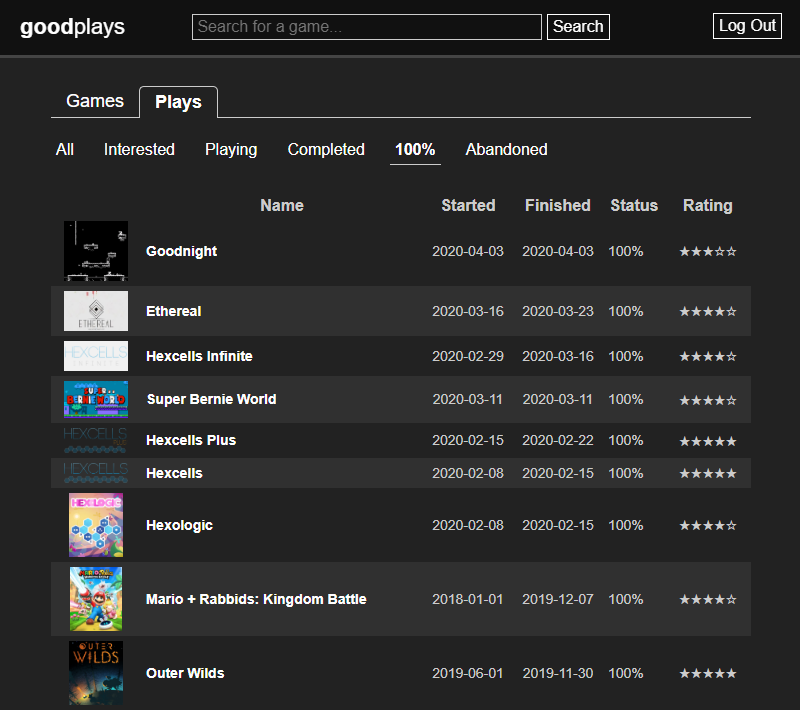Viewport: 800px width, 710px height.
Task: Click the Name column header
Action: [282, 205]
